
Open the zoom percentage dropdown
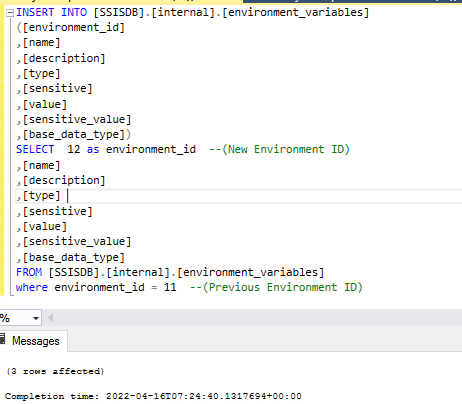pyautogui.click(x=36, y=318)
